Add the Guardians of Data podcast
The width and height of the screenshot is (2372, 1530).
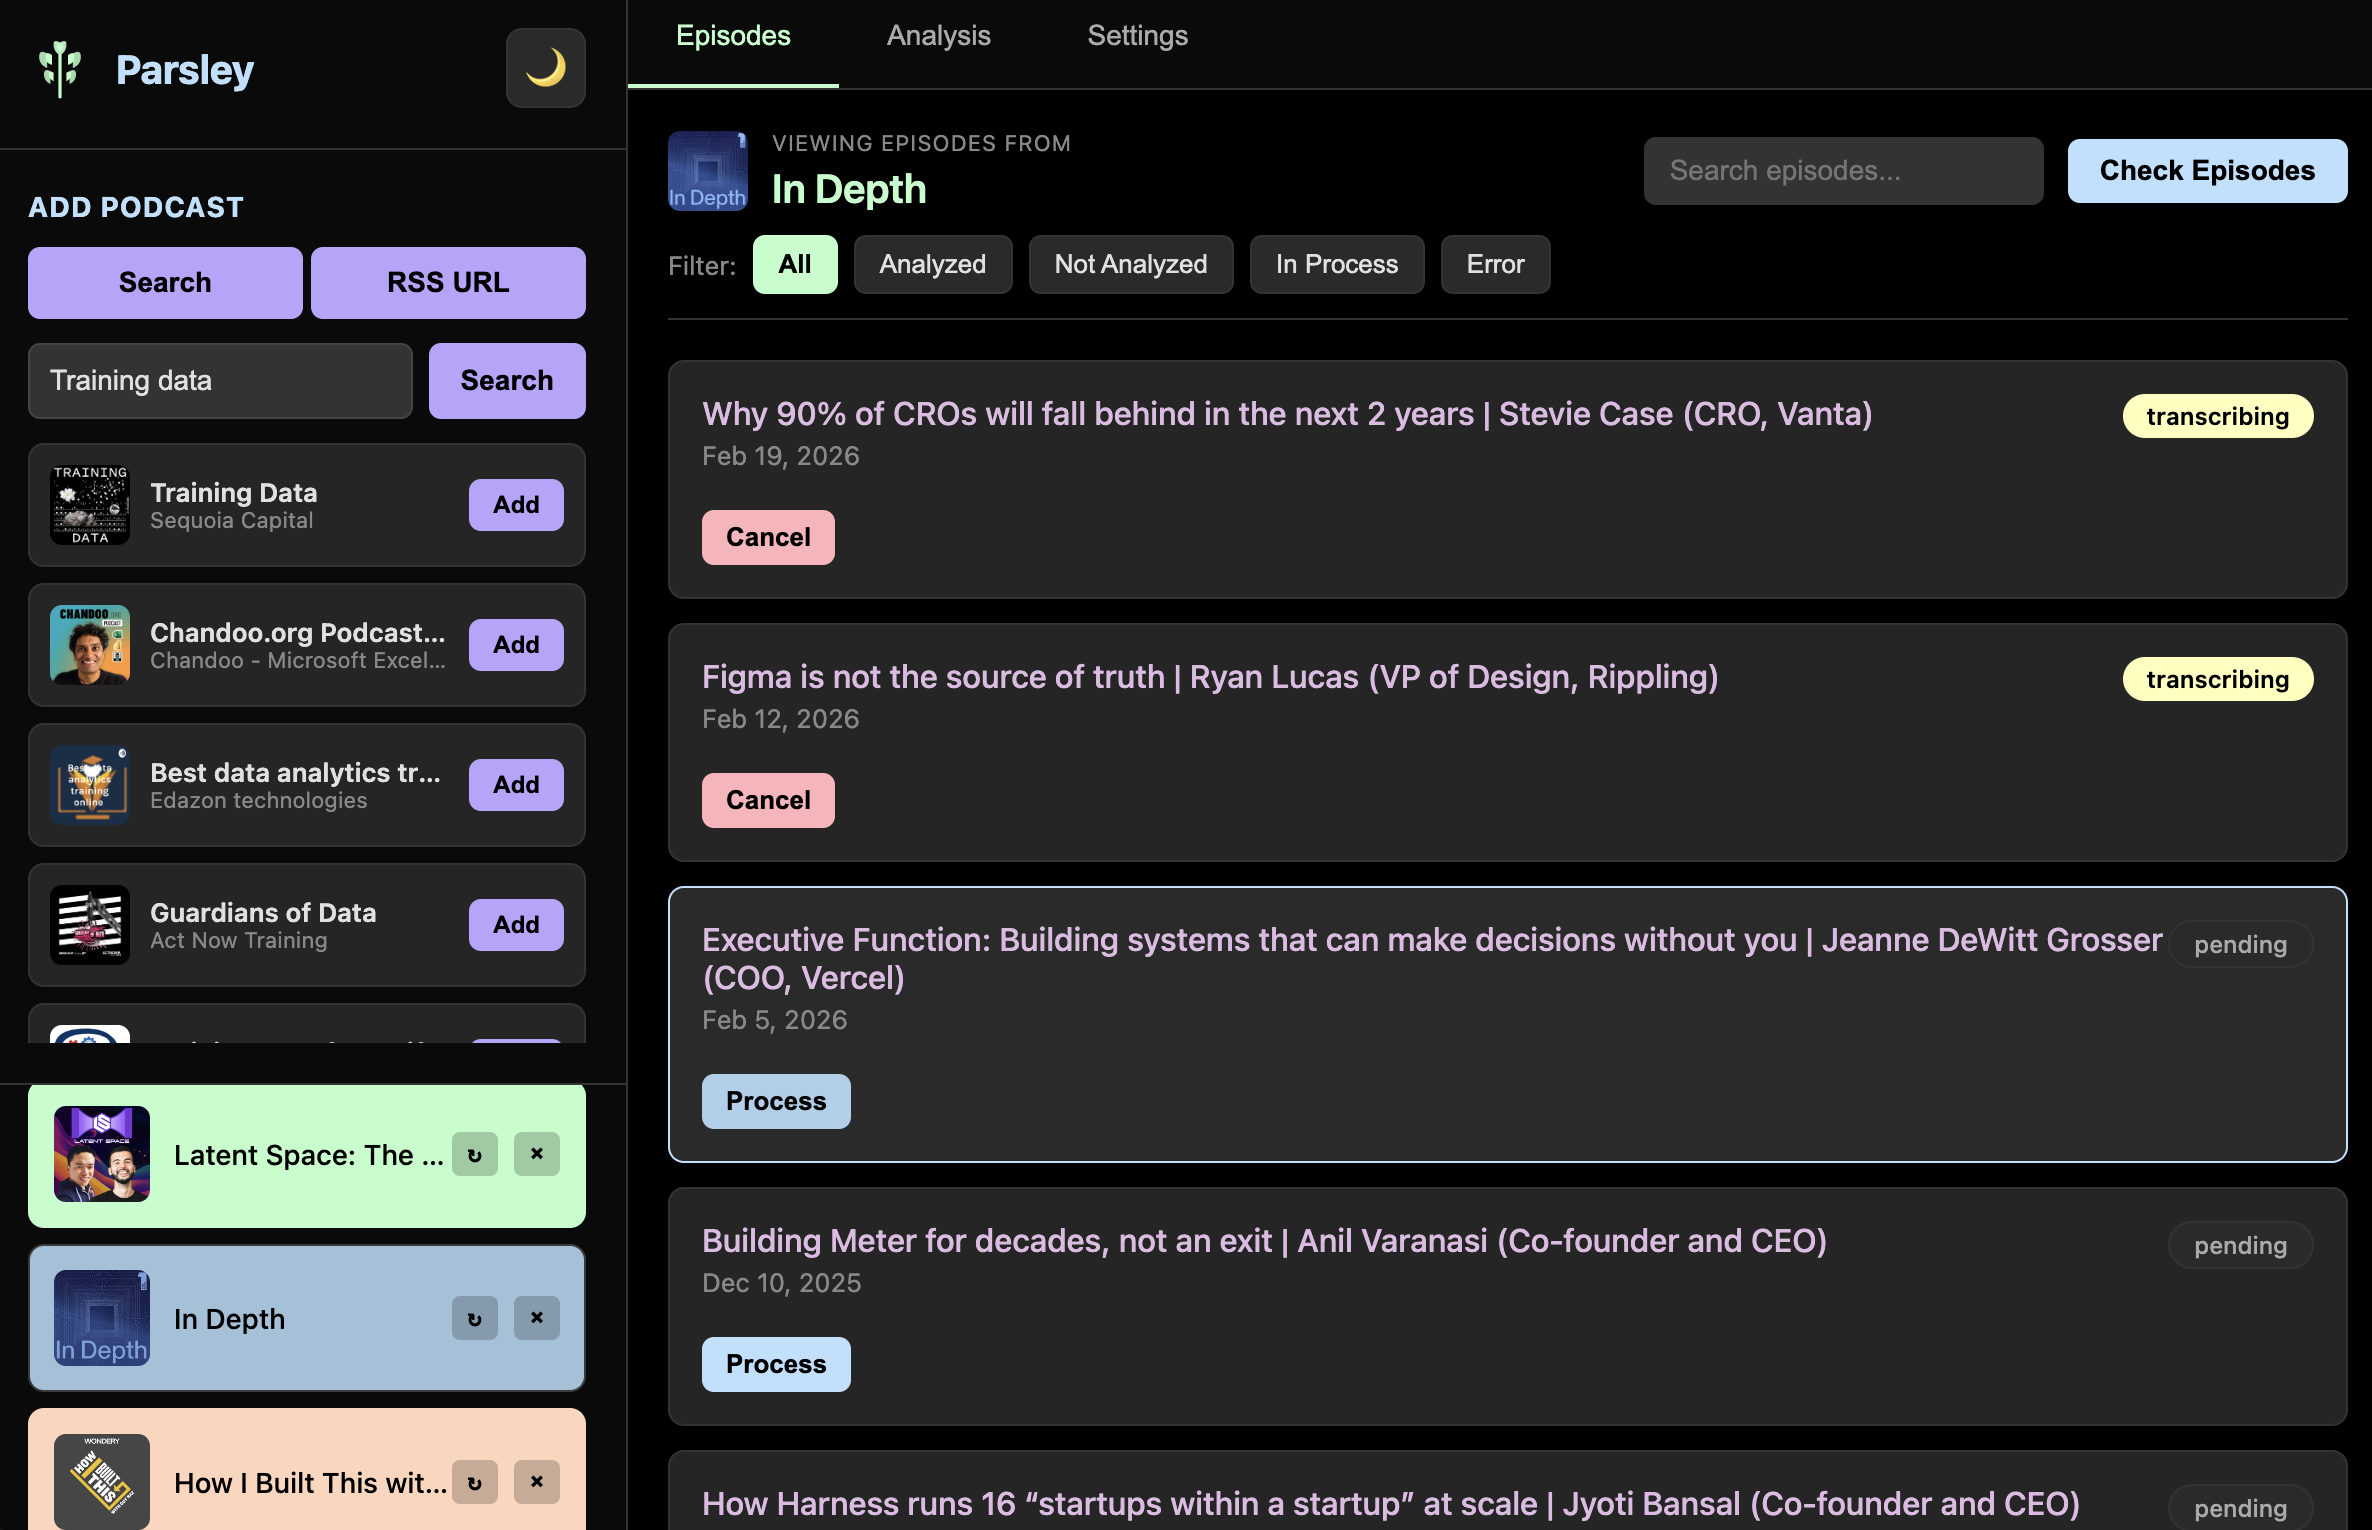tap(515, 924)
